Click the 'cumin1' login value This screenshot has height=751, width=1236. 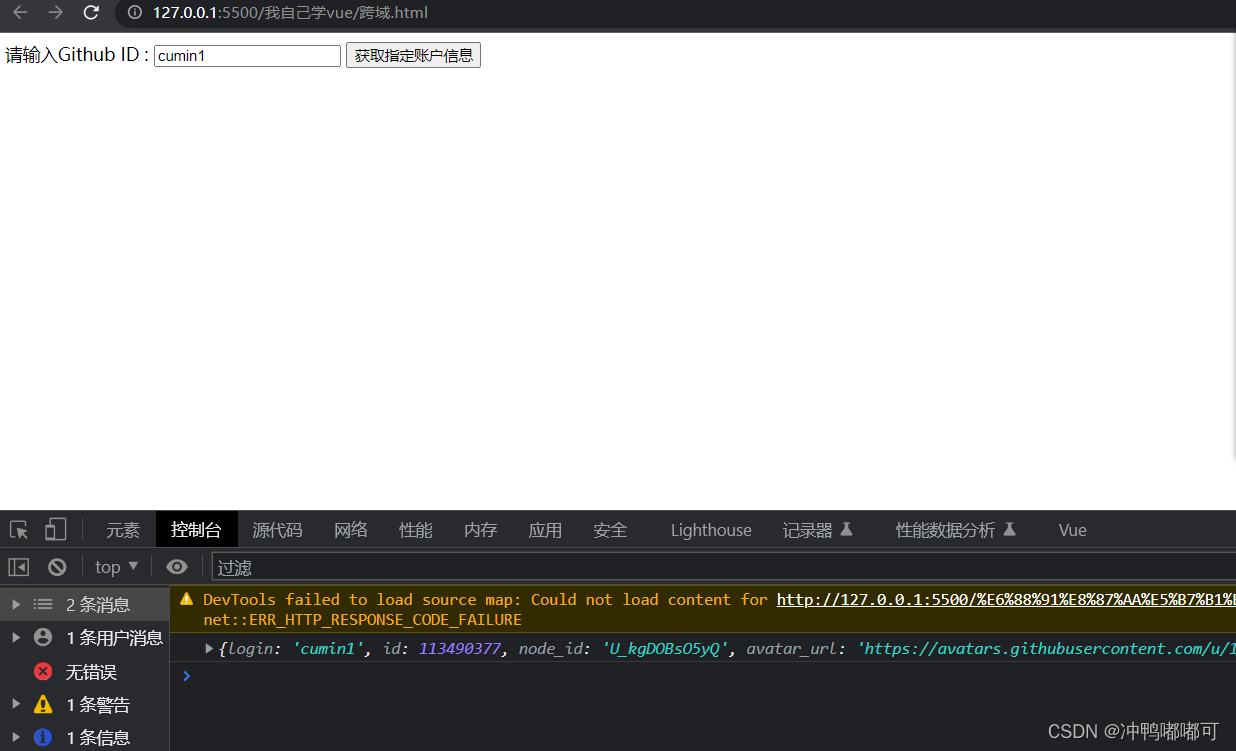click(x=328, y=649)
